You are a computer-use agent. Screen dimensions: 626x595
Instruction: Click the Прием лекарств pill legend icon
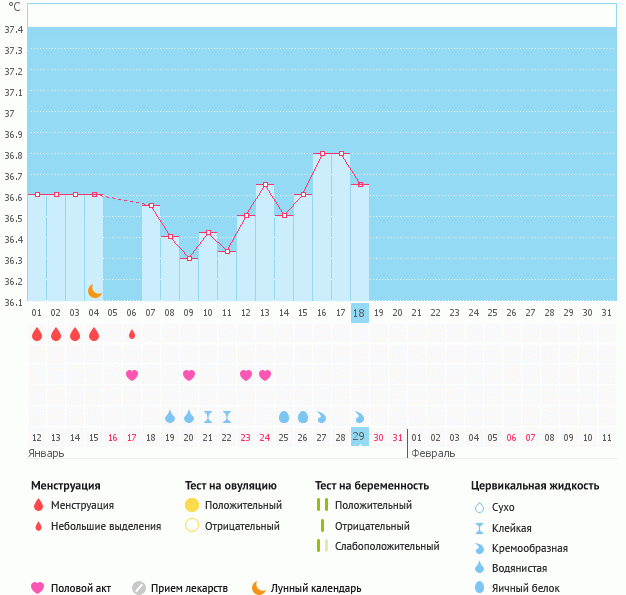[139, 588]
